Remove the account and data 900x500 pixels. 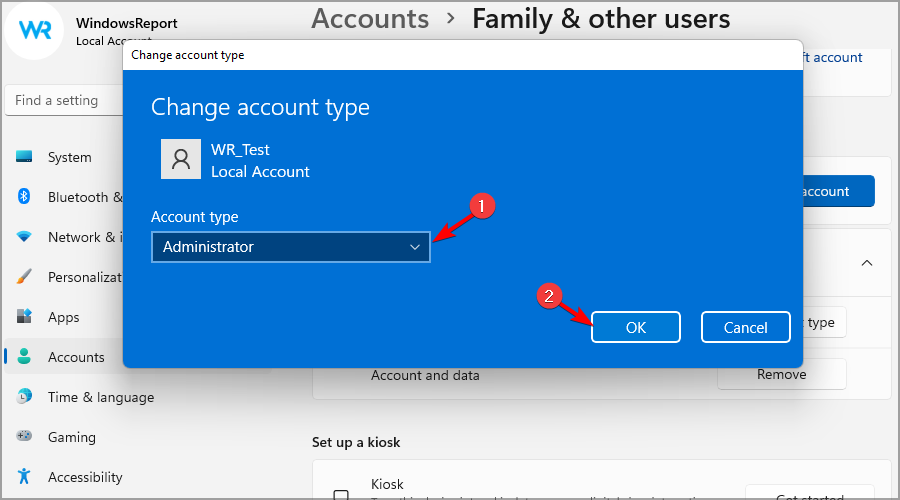(x=781, y=374)
